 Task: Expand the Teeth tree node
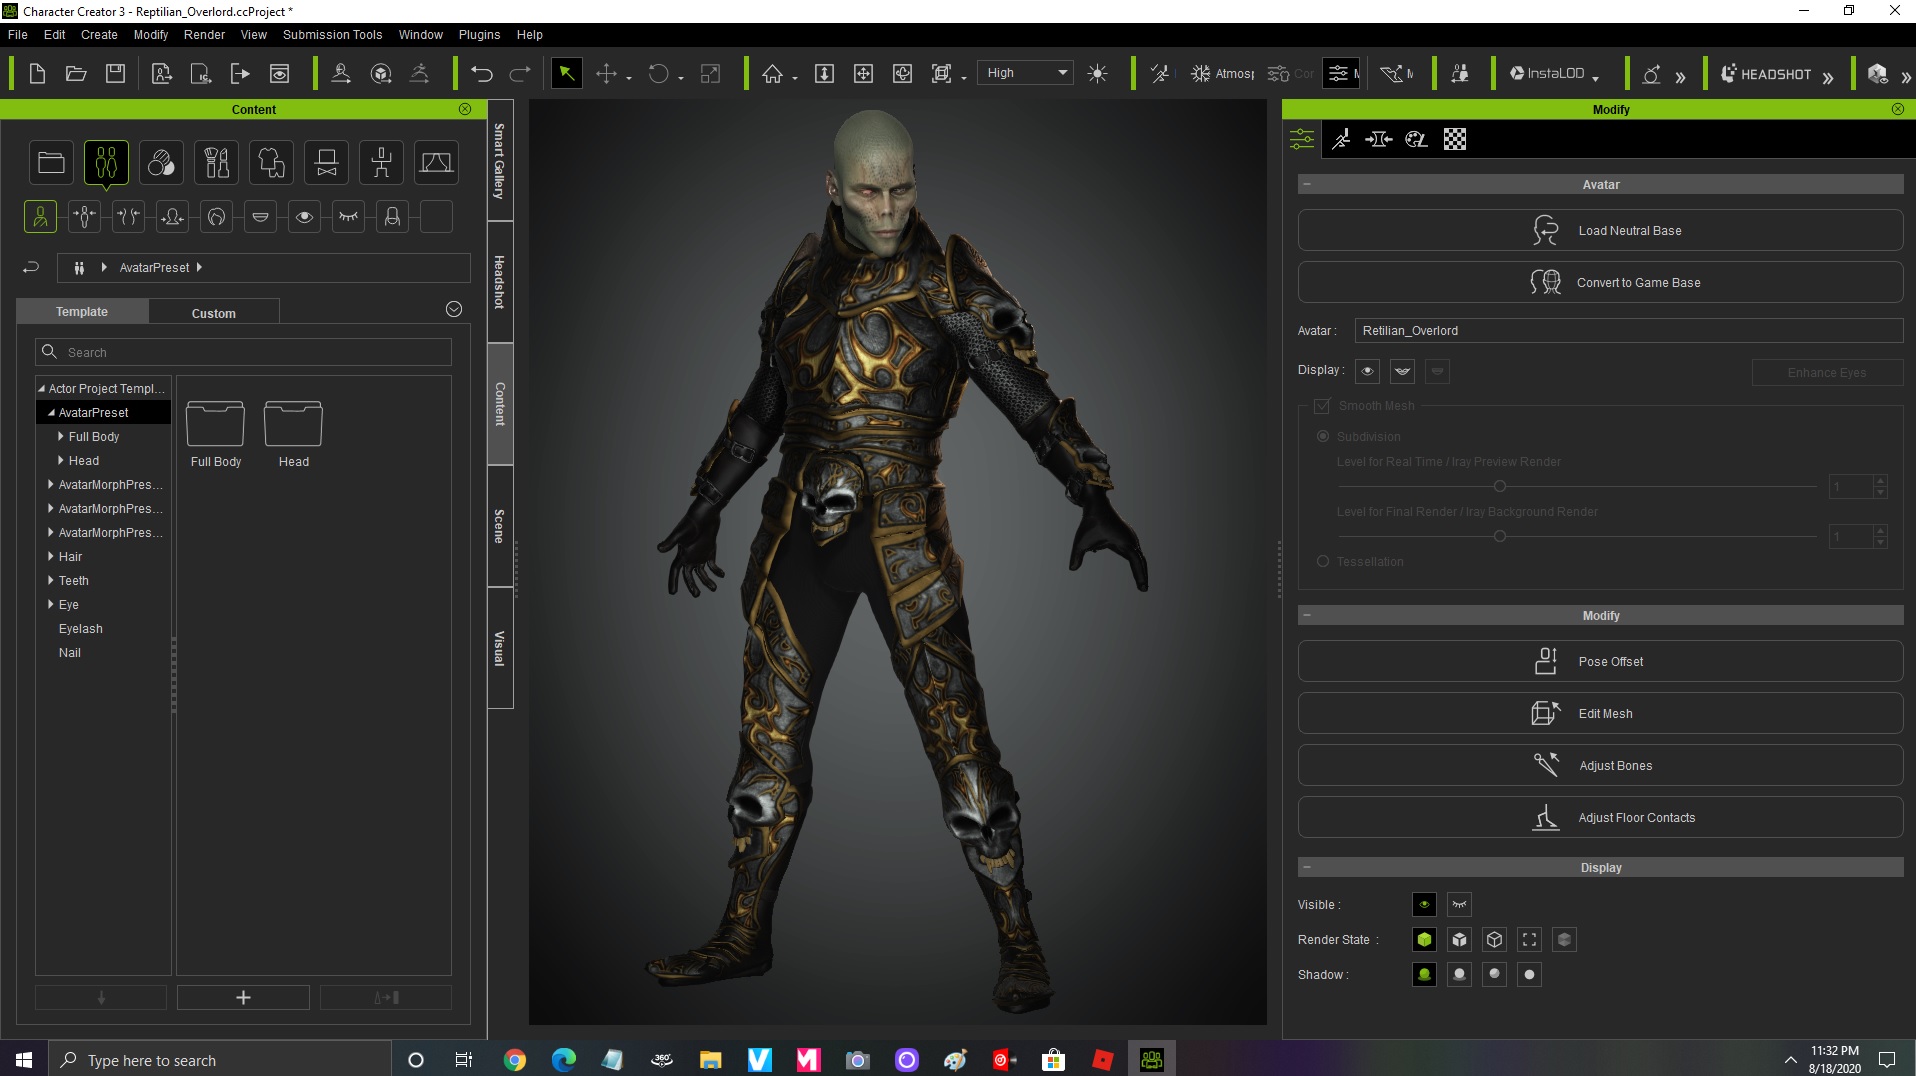(50, 580)
